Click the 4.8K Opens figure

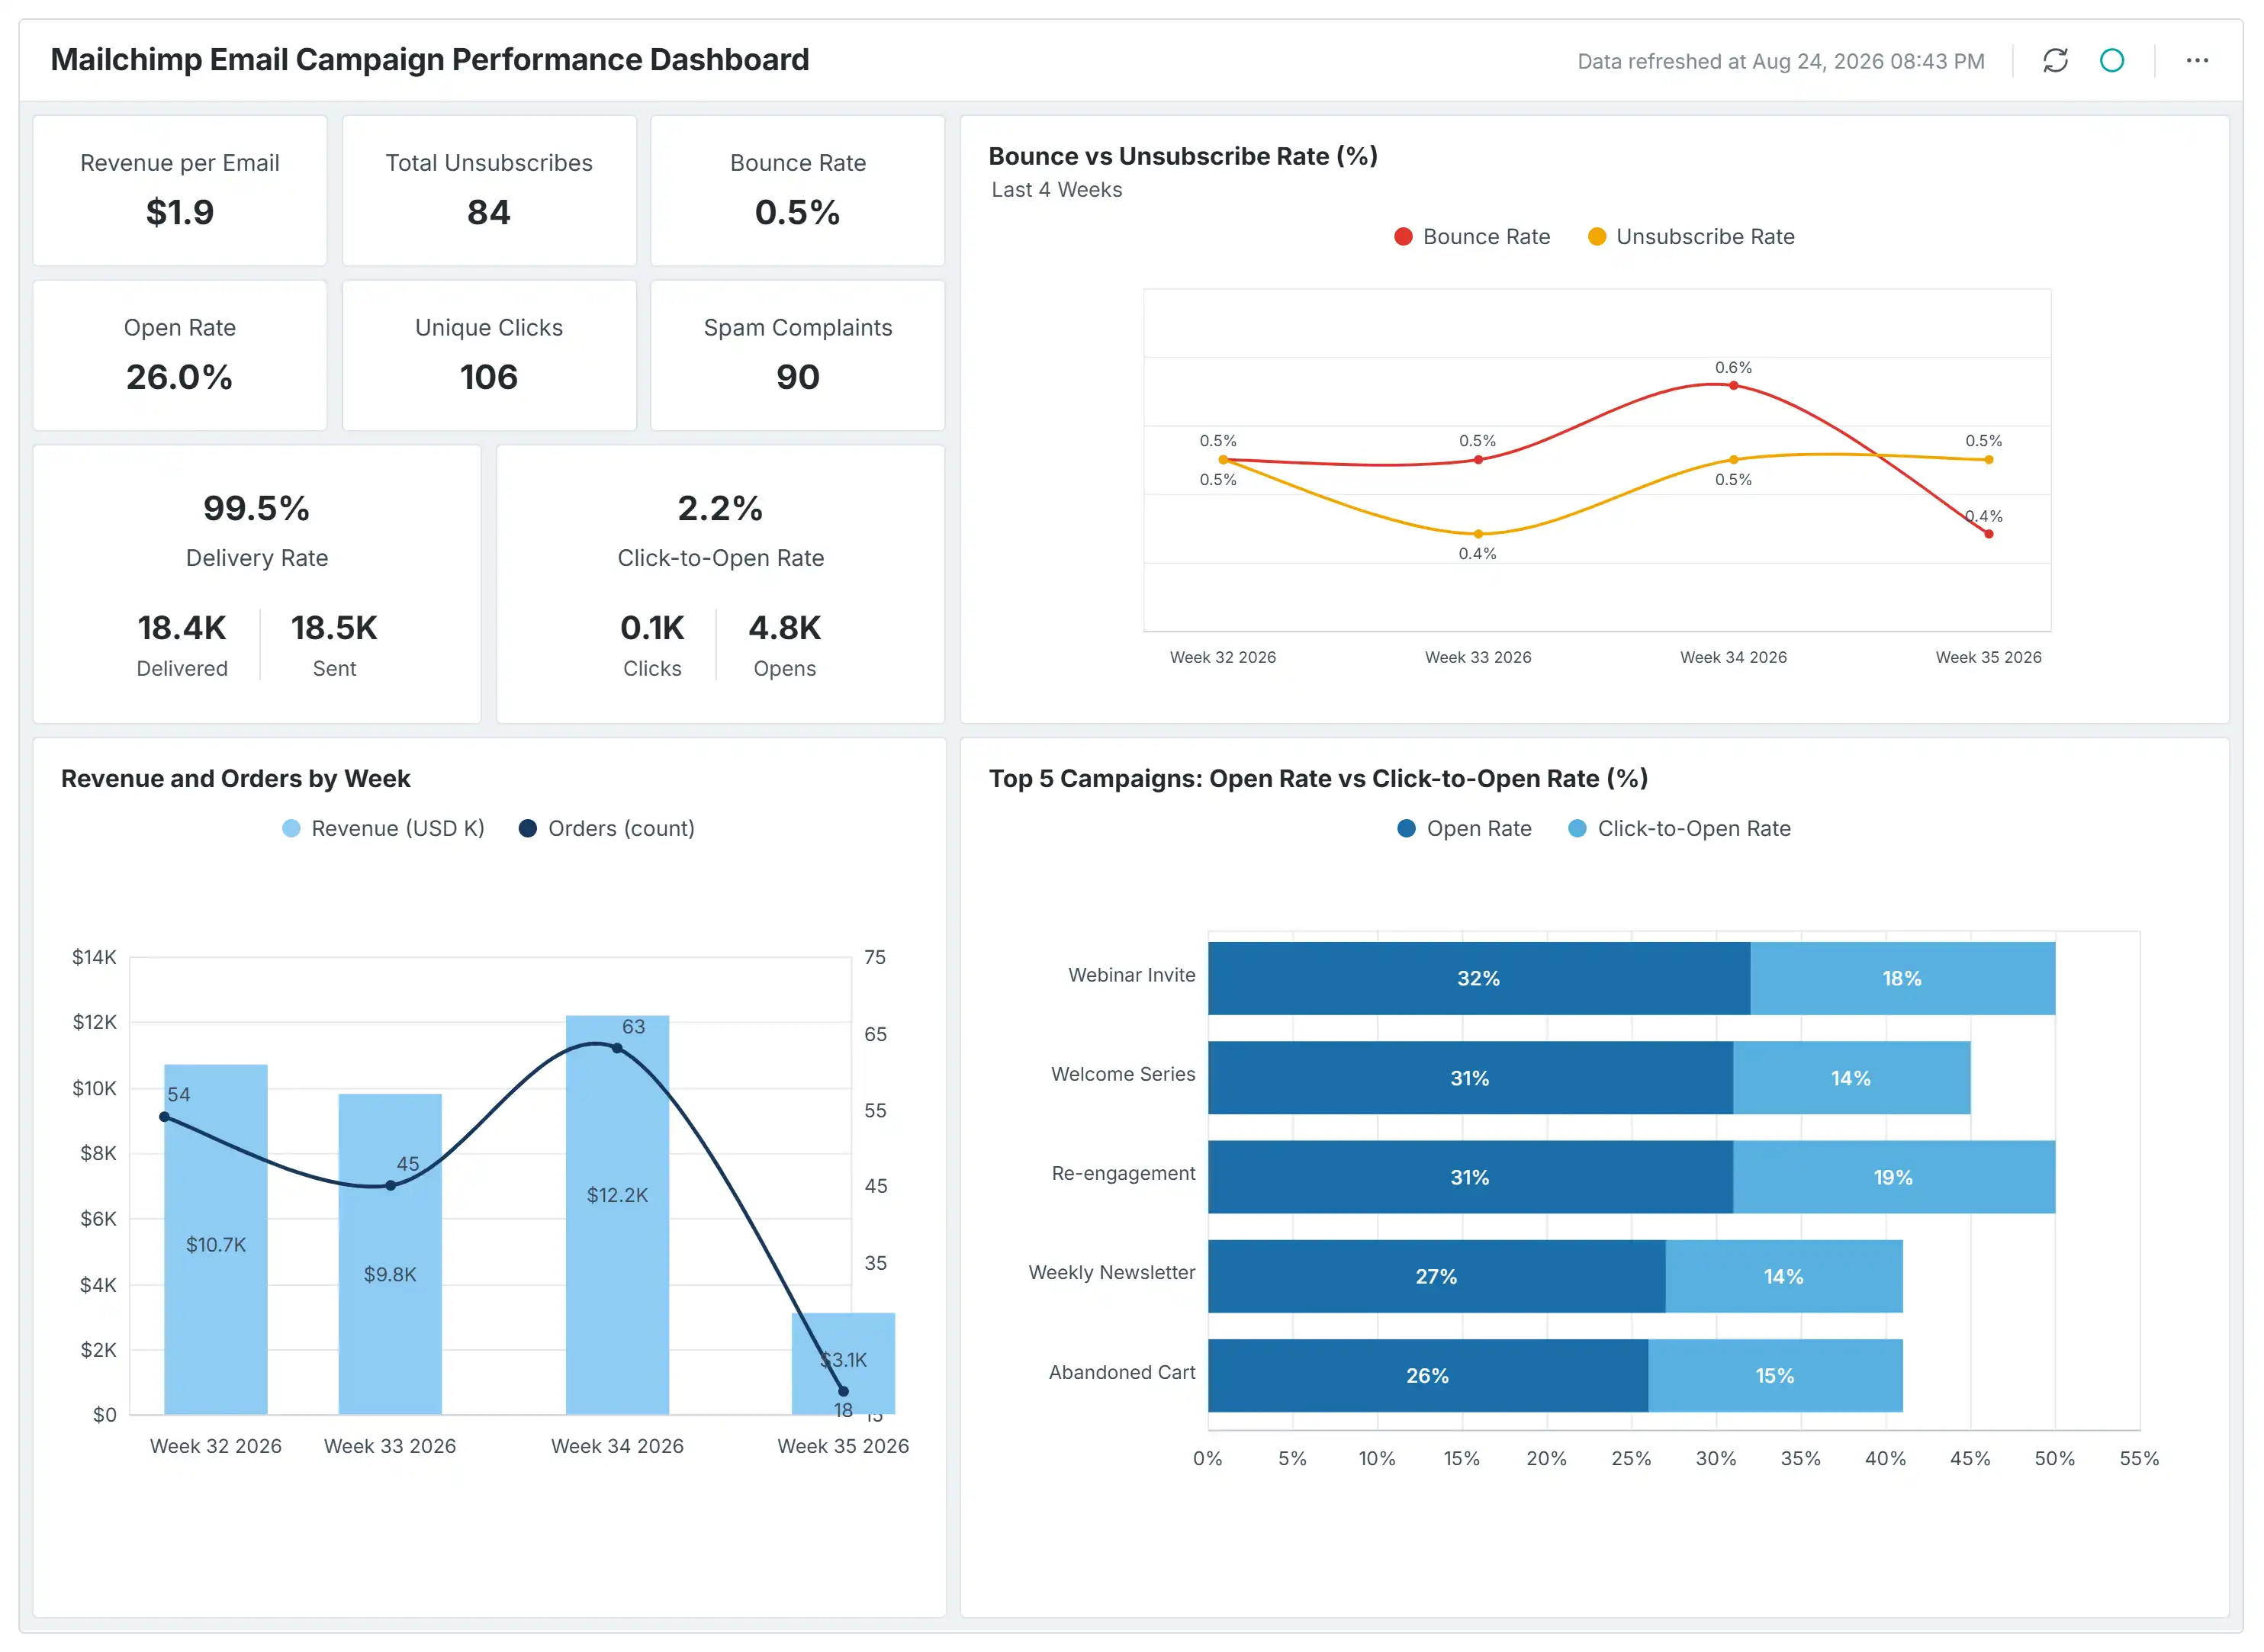tap(785, 628)
